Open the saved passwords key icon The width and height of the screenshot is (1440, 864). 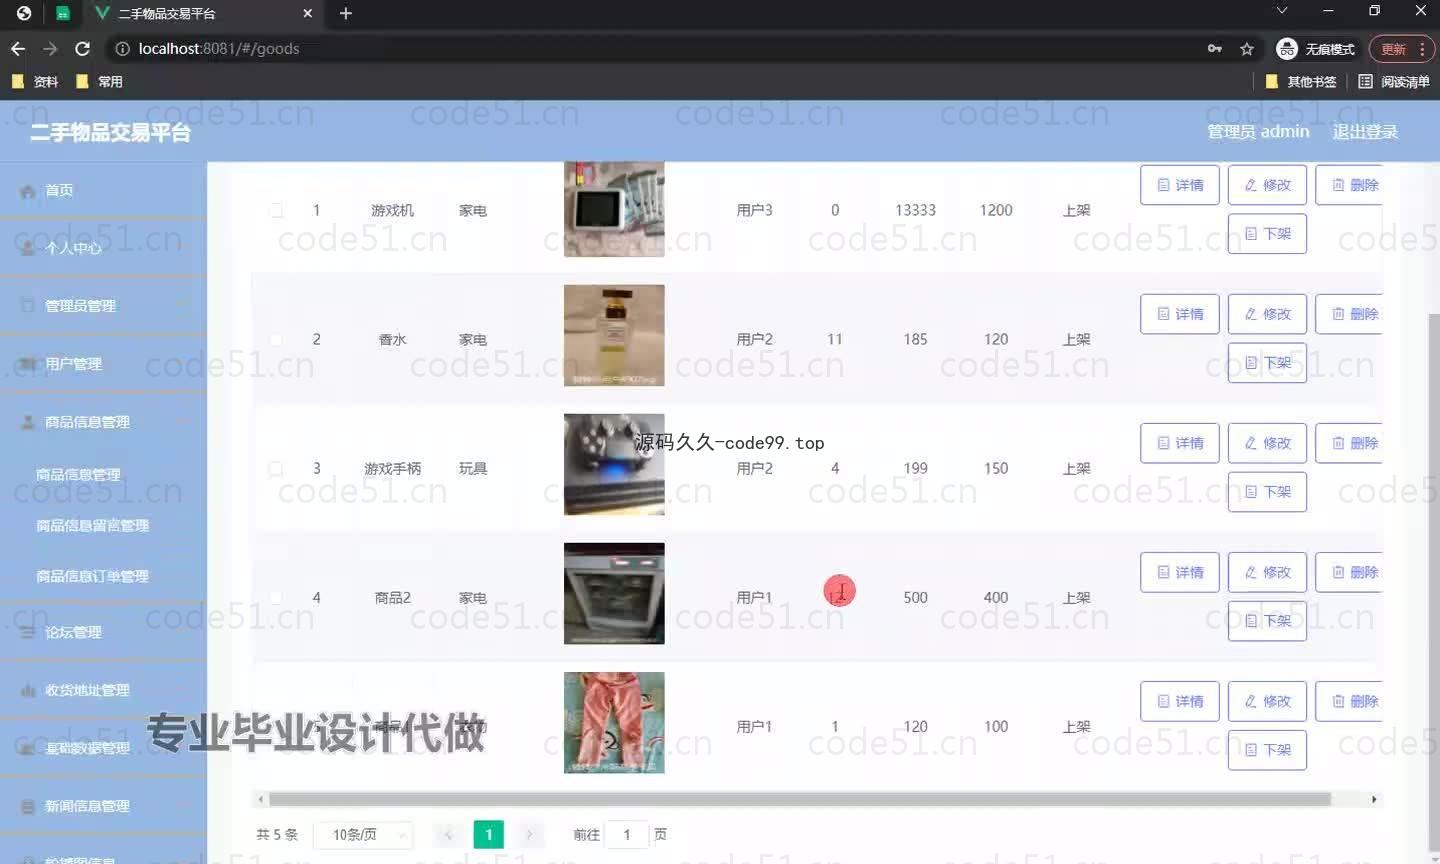pyautogui.click(x=1215, y=48)
